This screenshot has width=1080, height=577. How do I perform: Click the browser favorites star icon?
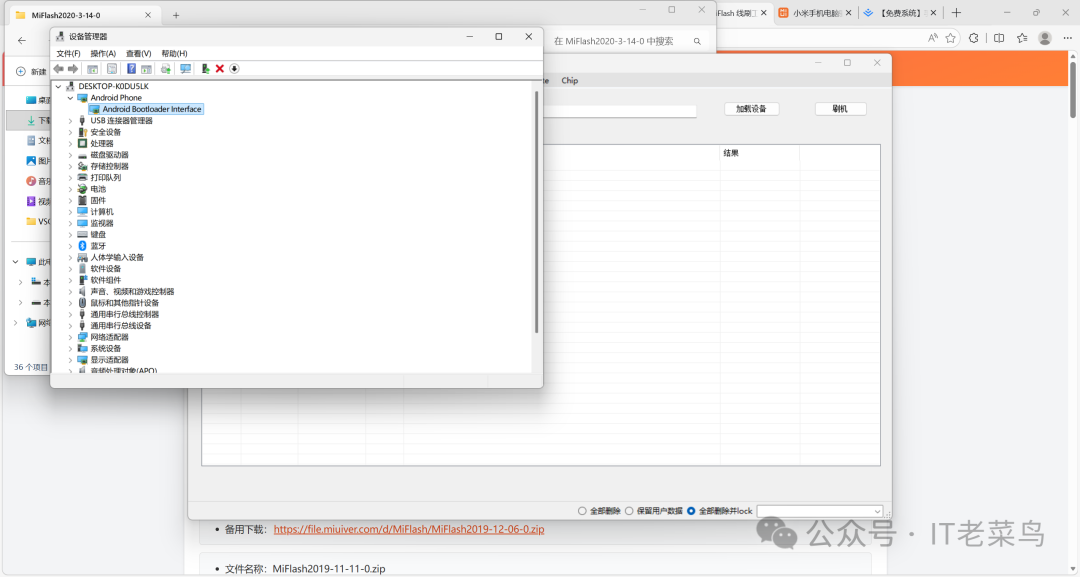pos(951,38)
